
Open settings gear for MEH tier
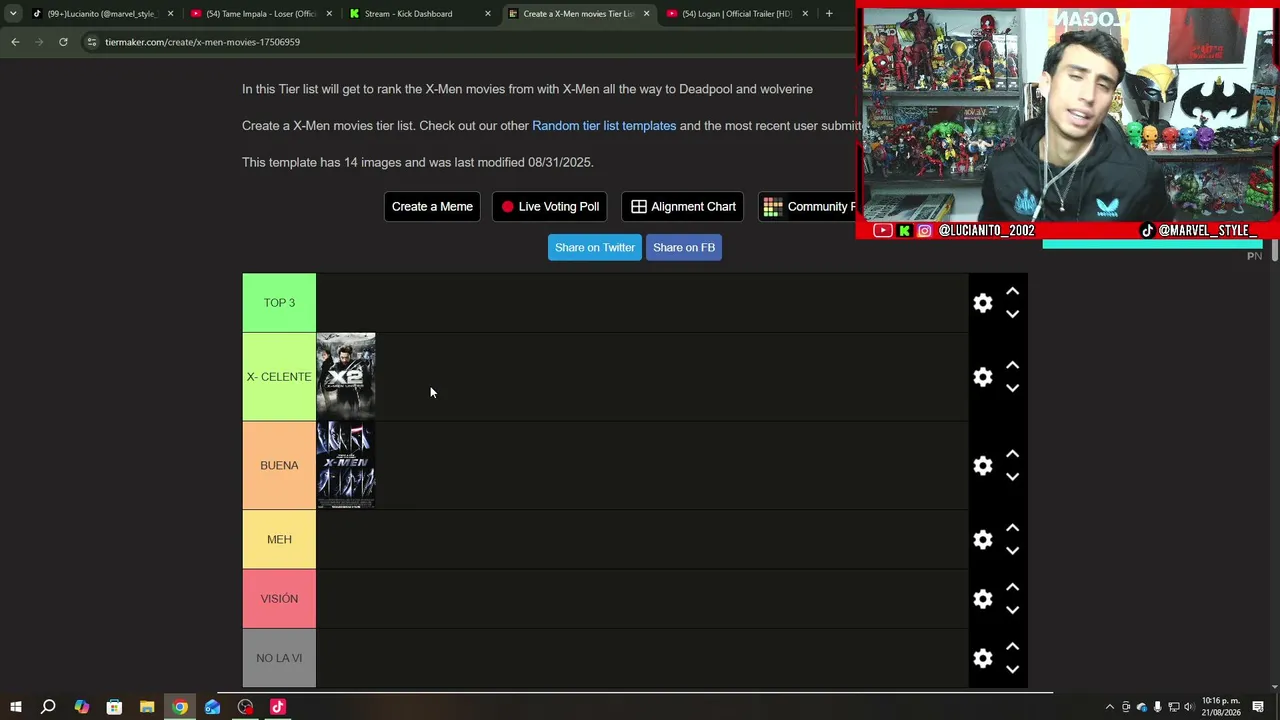(983, 540)
